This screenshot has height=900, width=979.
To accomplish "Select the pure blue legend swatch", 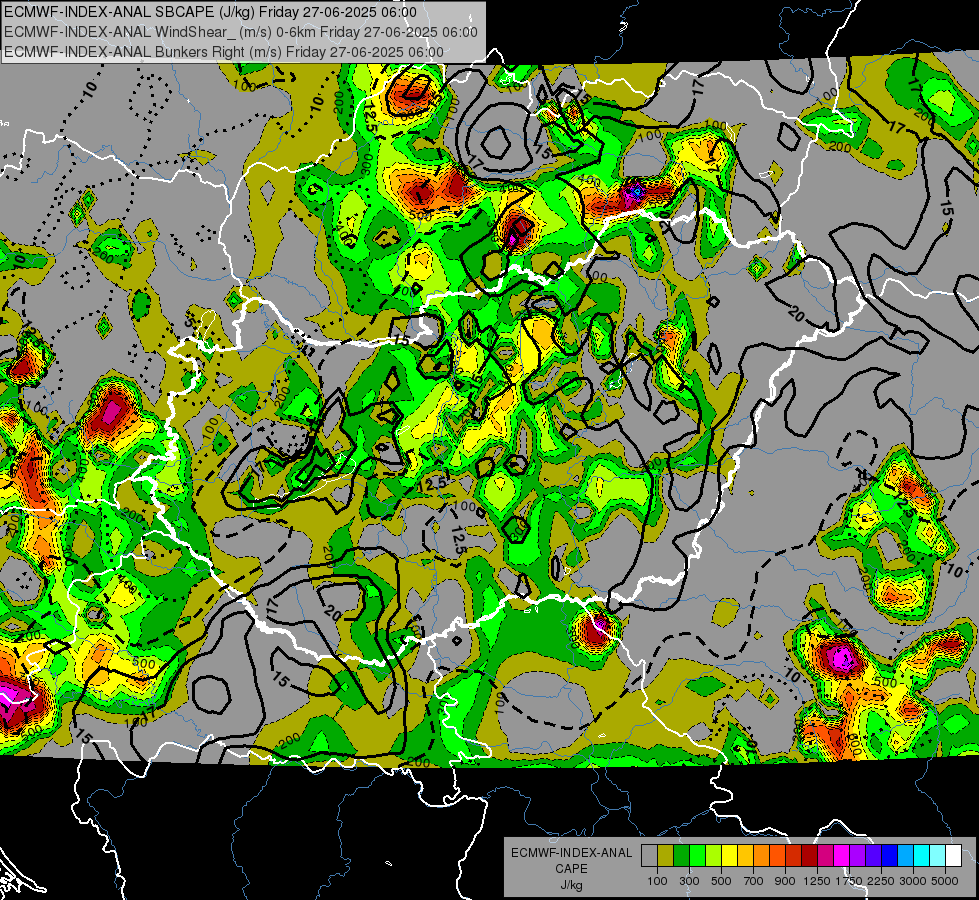I will [x=889, y=856].
